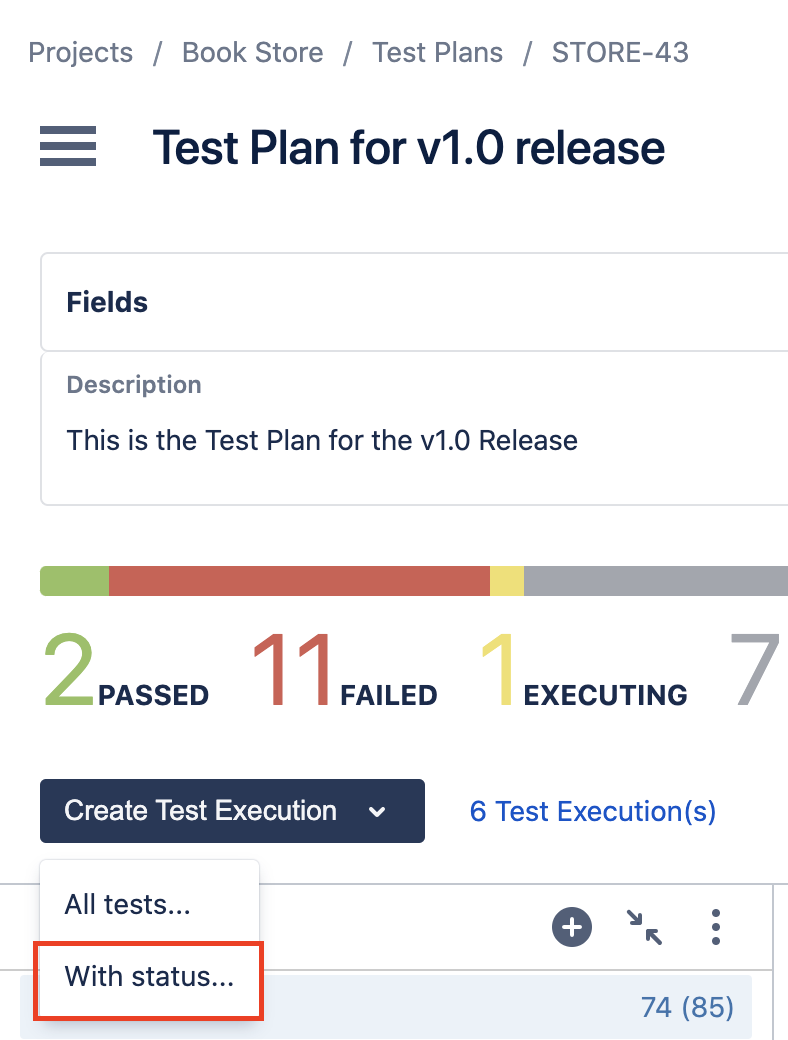Open the 6 Test Execution(s) link

[592, 811]
